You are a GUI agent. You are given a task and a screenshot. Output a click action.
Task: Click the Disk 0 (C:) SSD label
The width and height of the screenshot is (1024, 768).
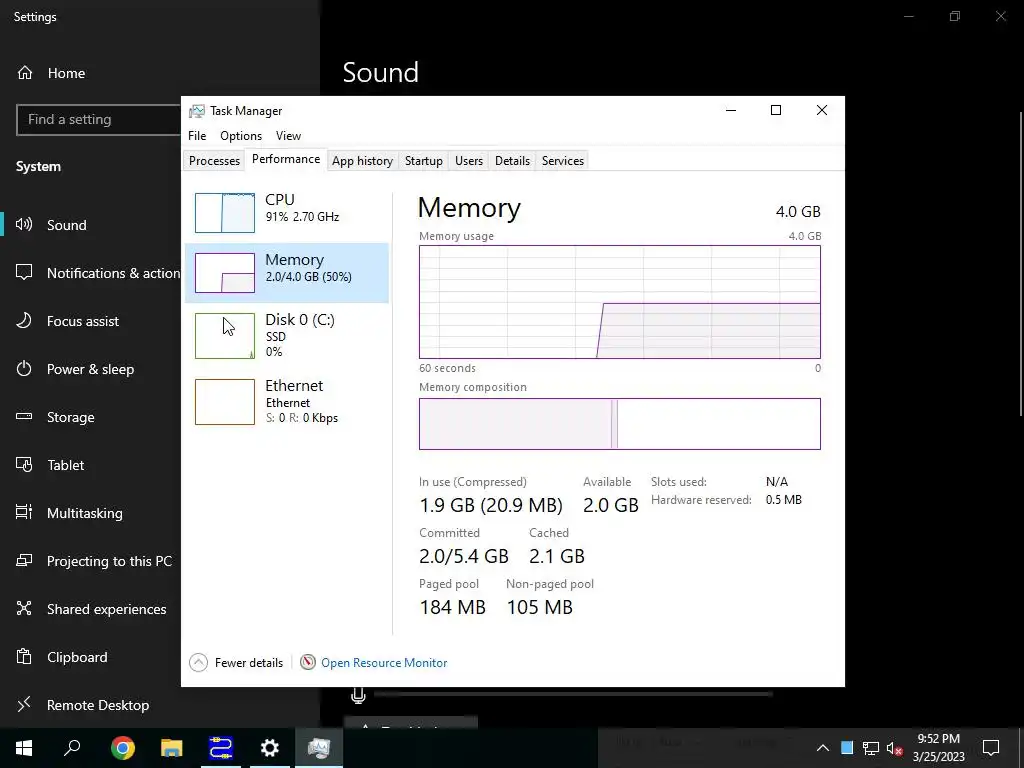pyautogui.click(x=300, y=335)
